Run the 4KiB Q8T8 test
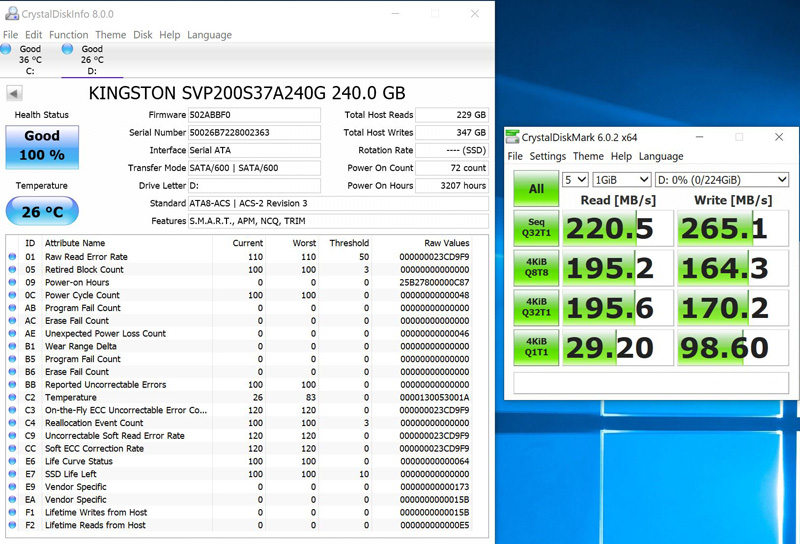Screen dimensions: 800x544 pos(536,268)
